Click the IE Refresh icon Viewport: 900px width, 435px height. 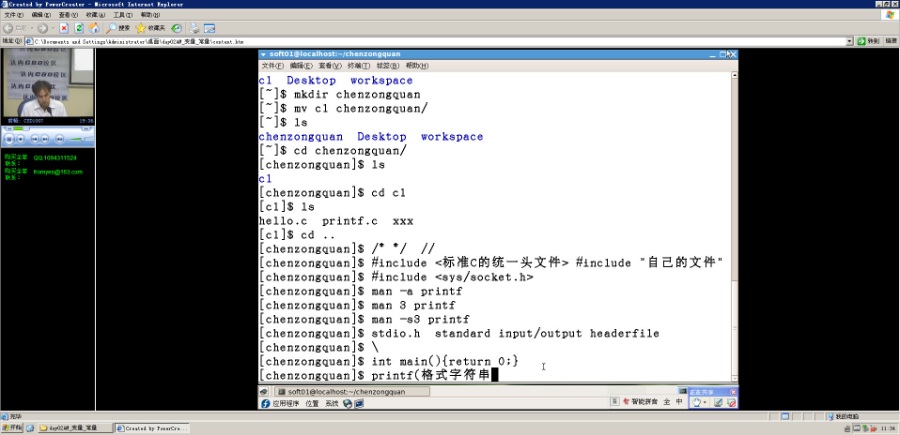point(79,28)
